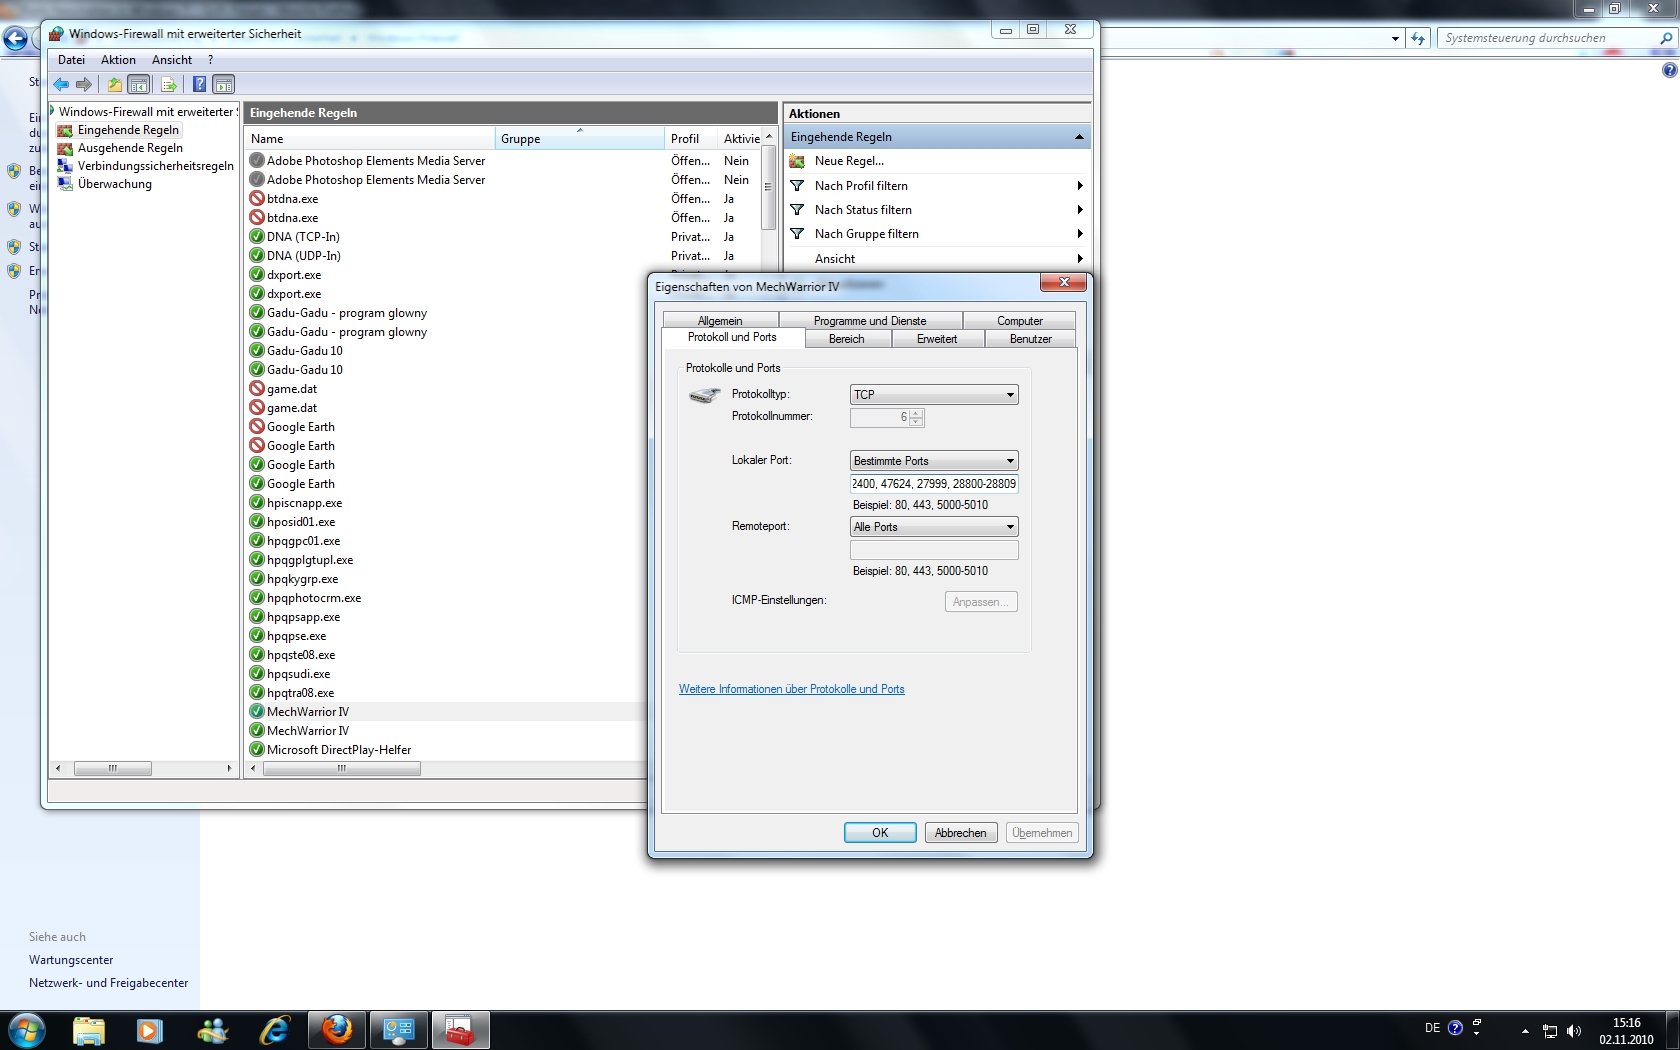
Task: Switch to the Computer tab
Action: [1020, 321]
